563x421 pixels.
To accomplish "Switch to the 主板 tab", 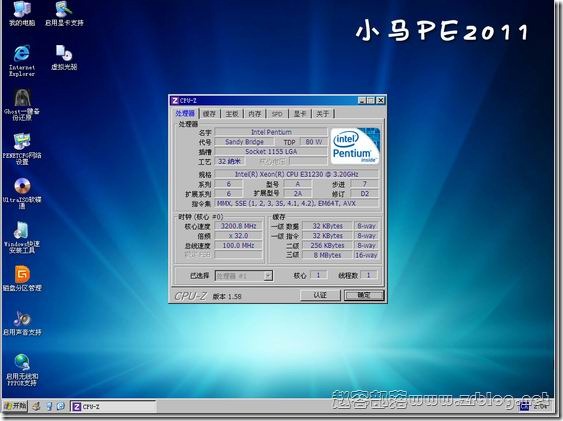I will pos(232,114).
